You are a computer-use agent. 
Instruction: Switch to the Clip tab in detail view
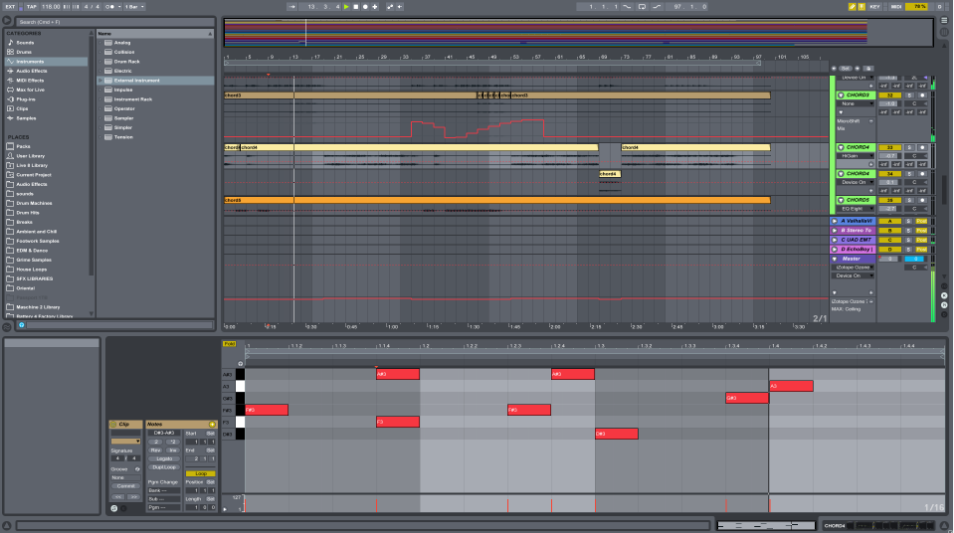(x=125, y=425)
